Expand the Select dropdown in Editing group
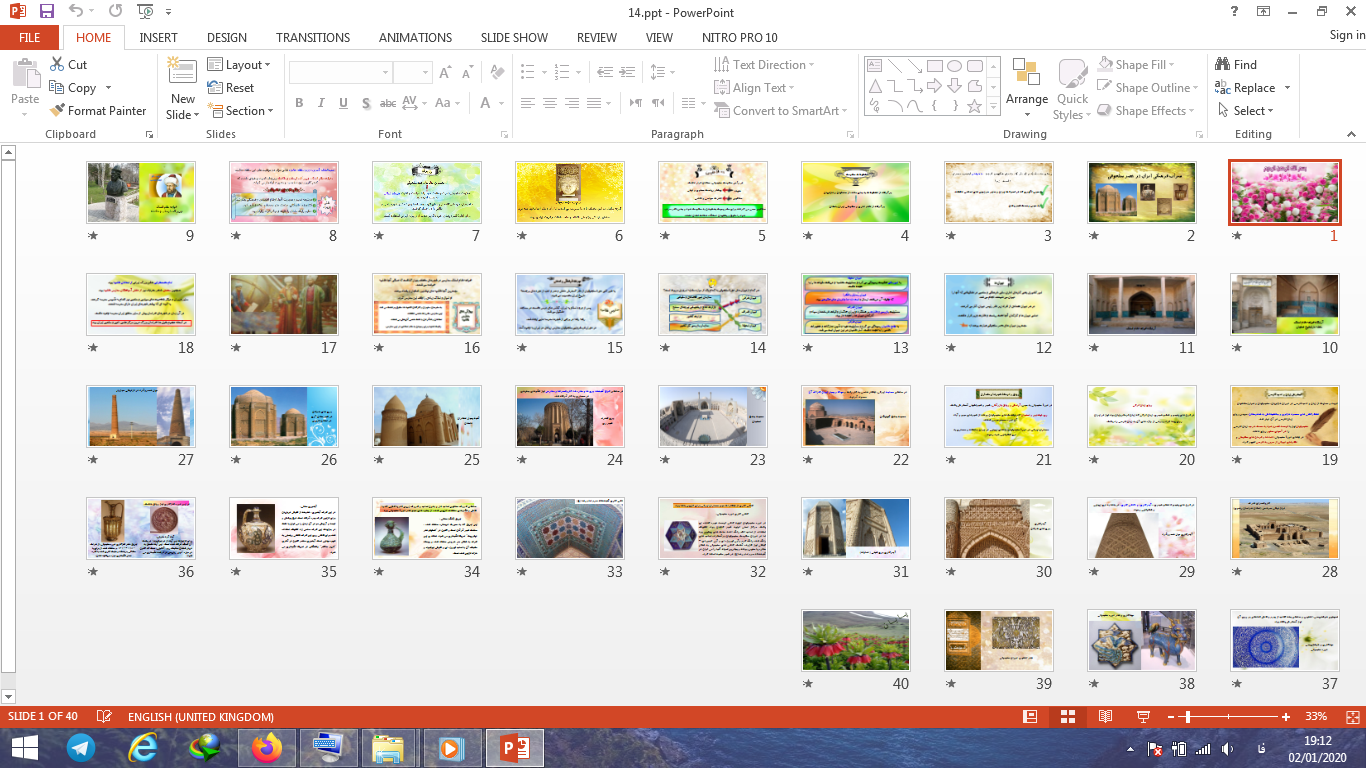 (x=1247, y=111)
